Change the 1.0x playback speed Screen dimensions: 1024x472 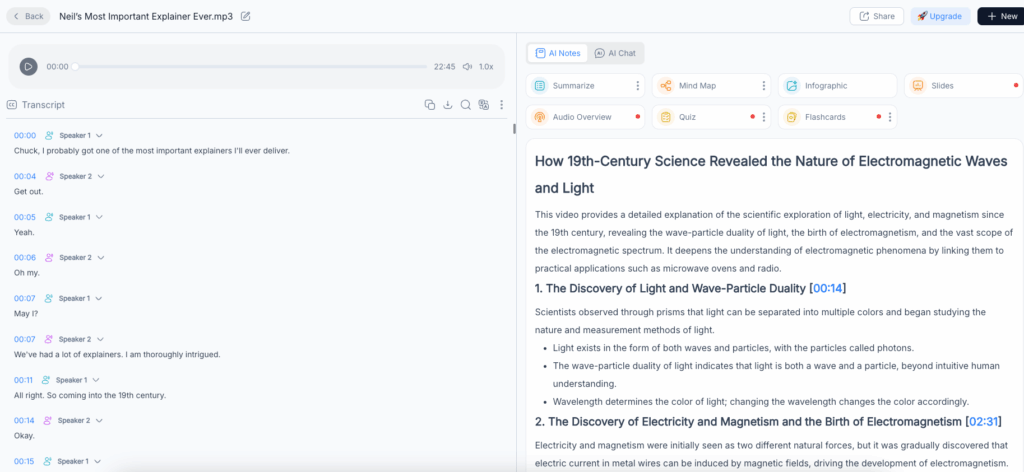tap(486, 67)
